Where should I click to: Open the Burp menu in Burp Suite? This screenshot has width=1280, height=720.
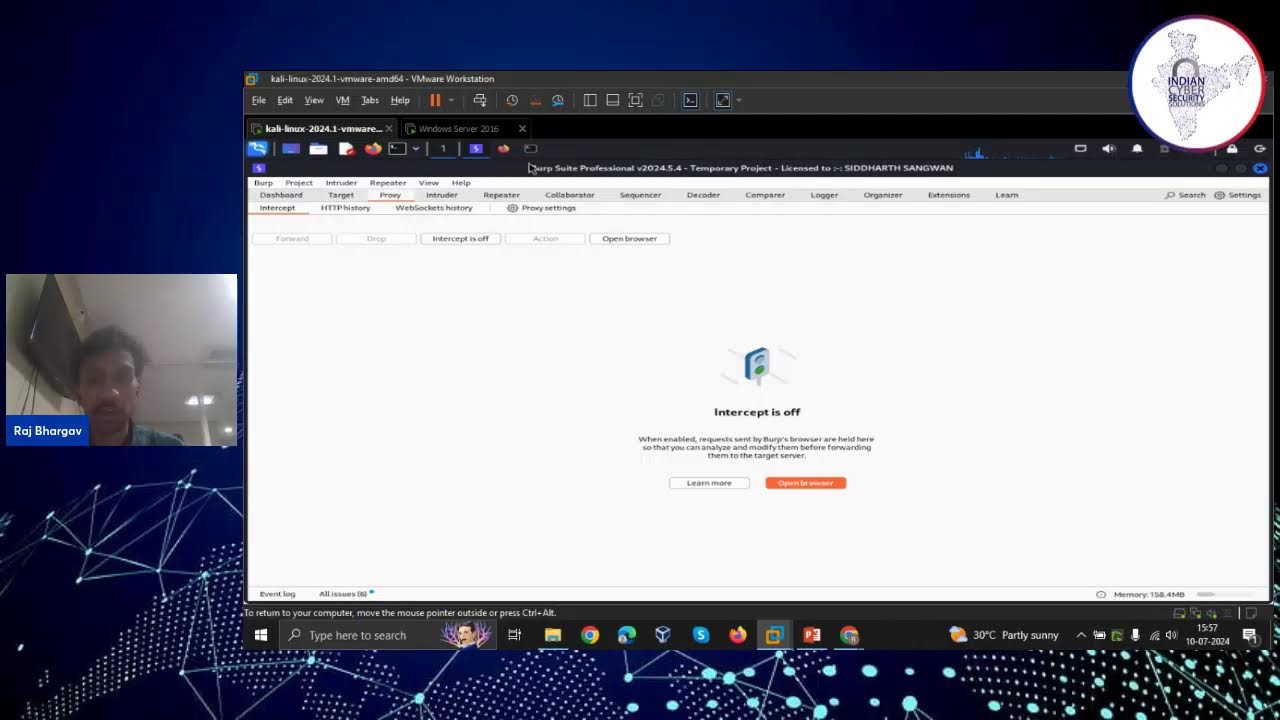[x=263, y=183]
